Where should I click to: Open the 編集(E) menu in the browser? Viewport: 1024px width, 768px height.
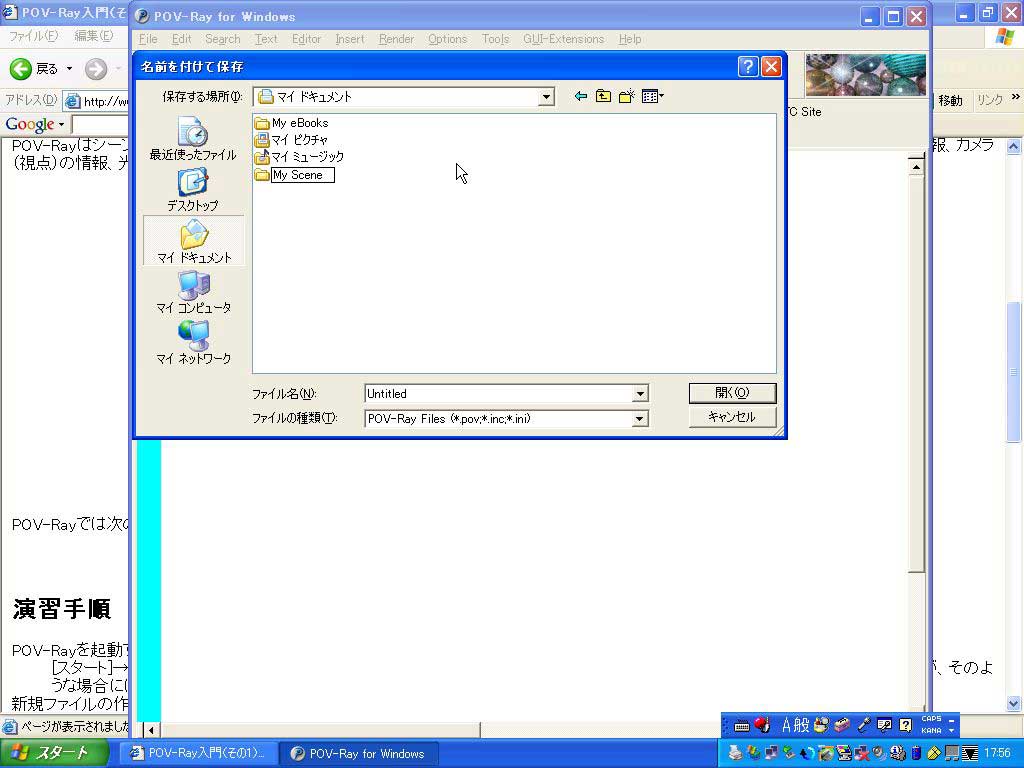93,36
